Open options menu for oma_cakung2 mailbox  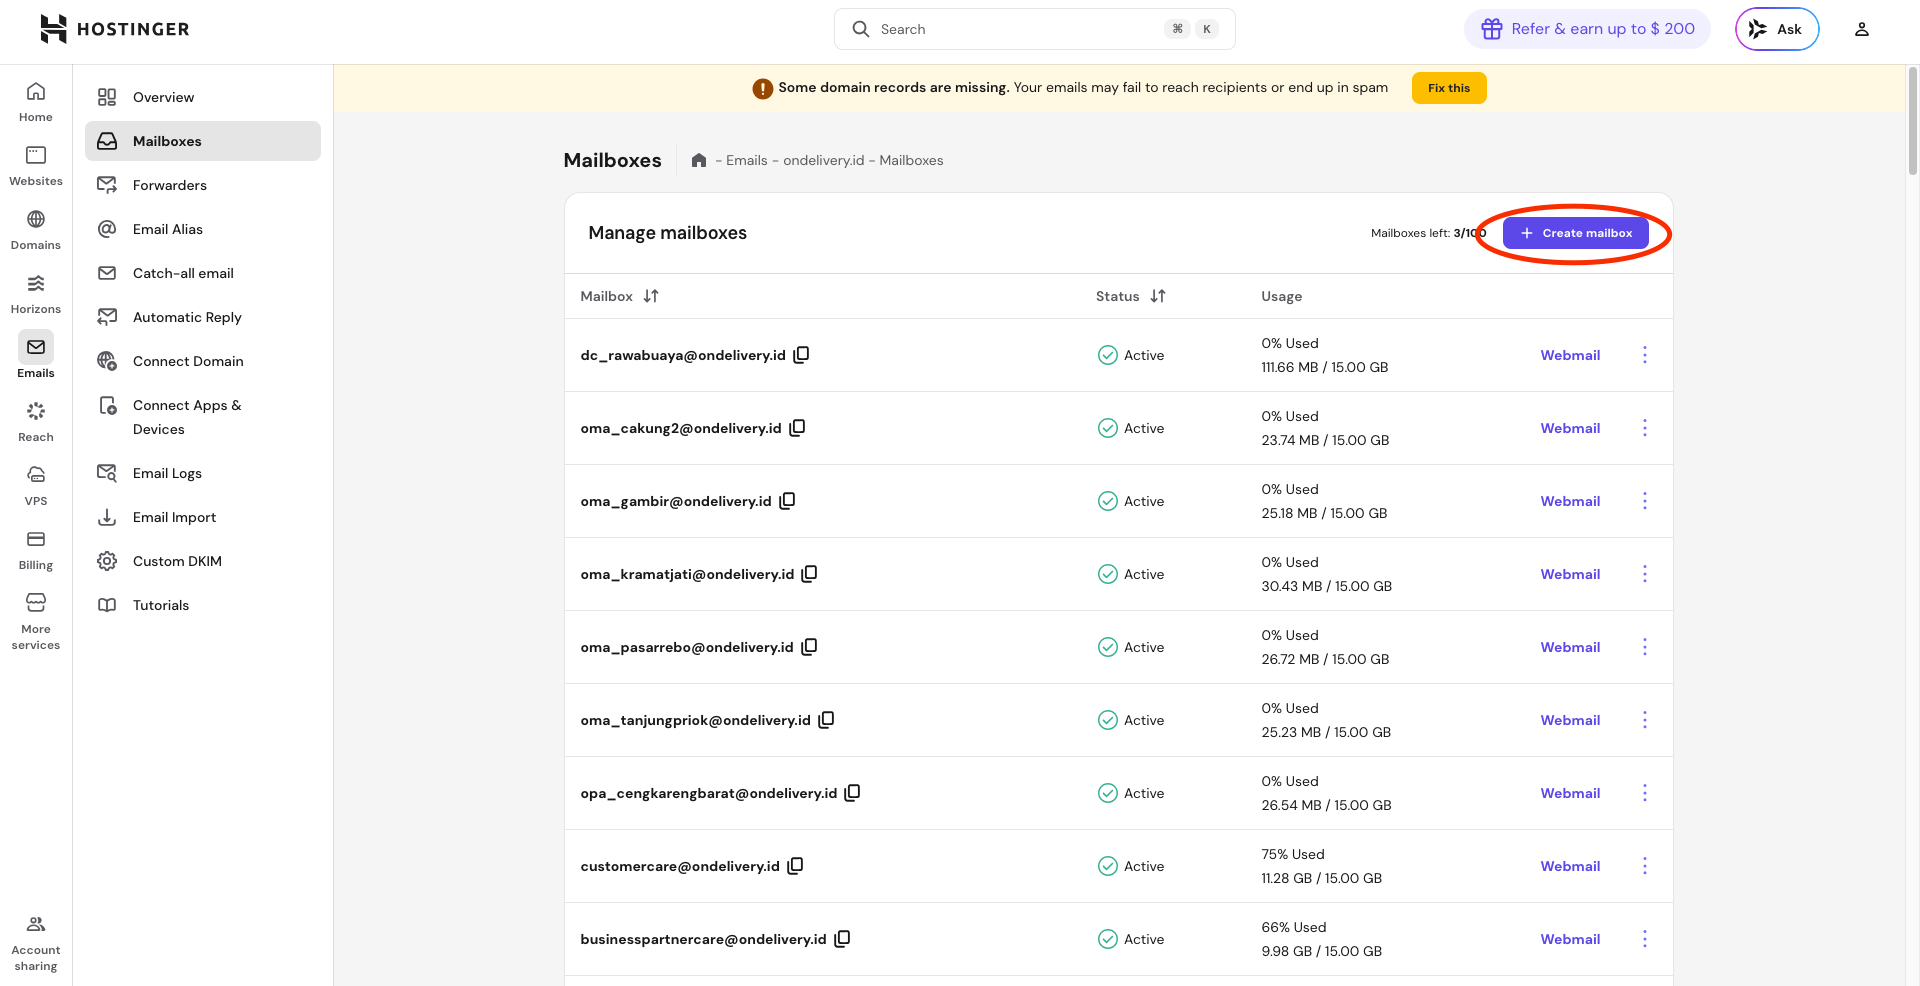click(x=1644, y=428)
